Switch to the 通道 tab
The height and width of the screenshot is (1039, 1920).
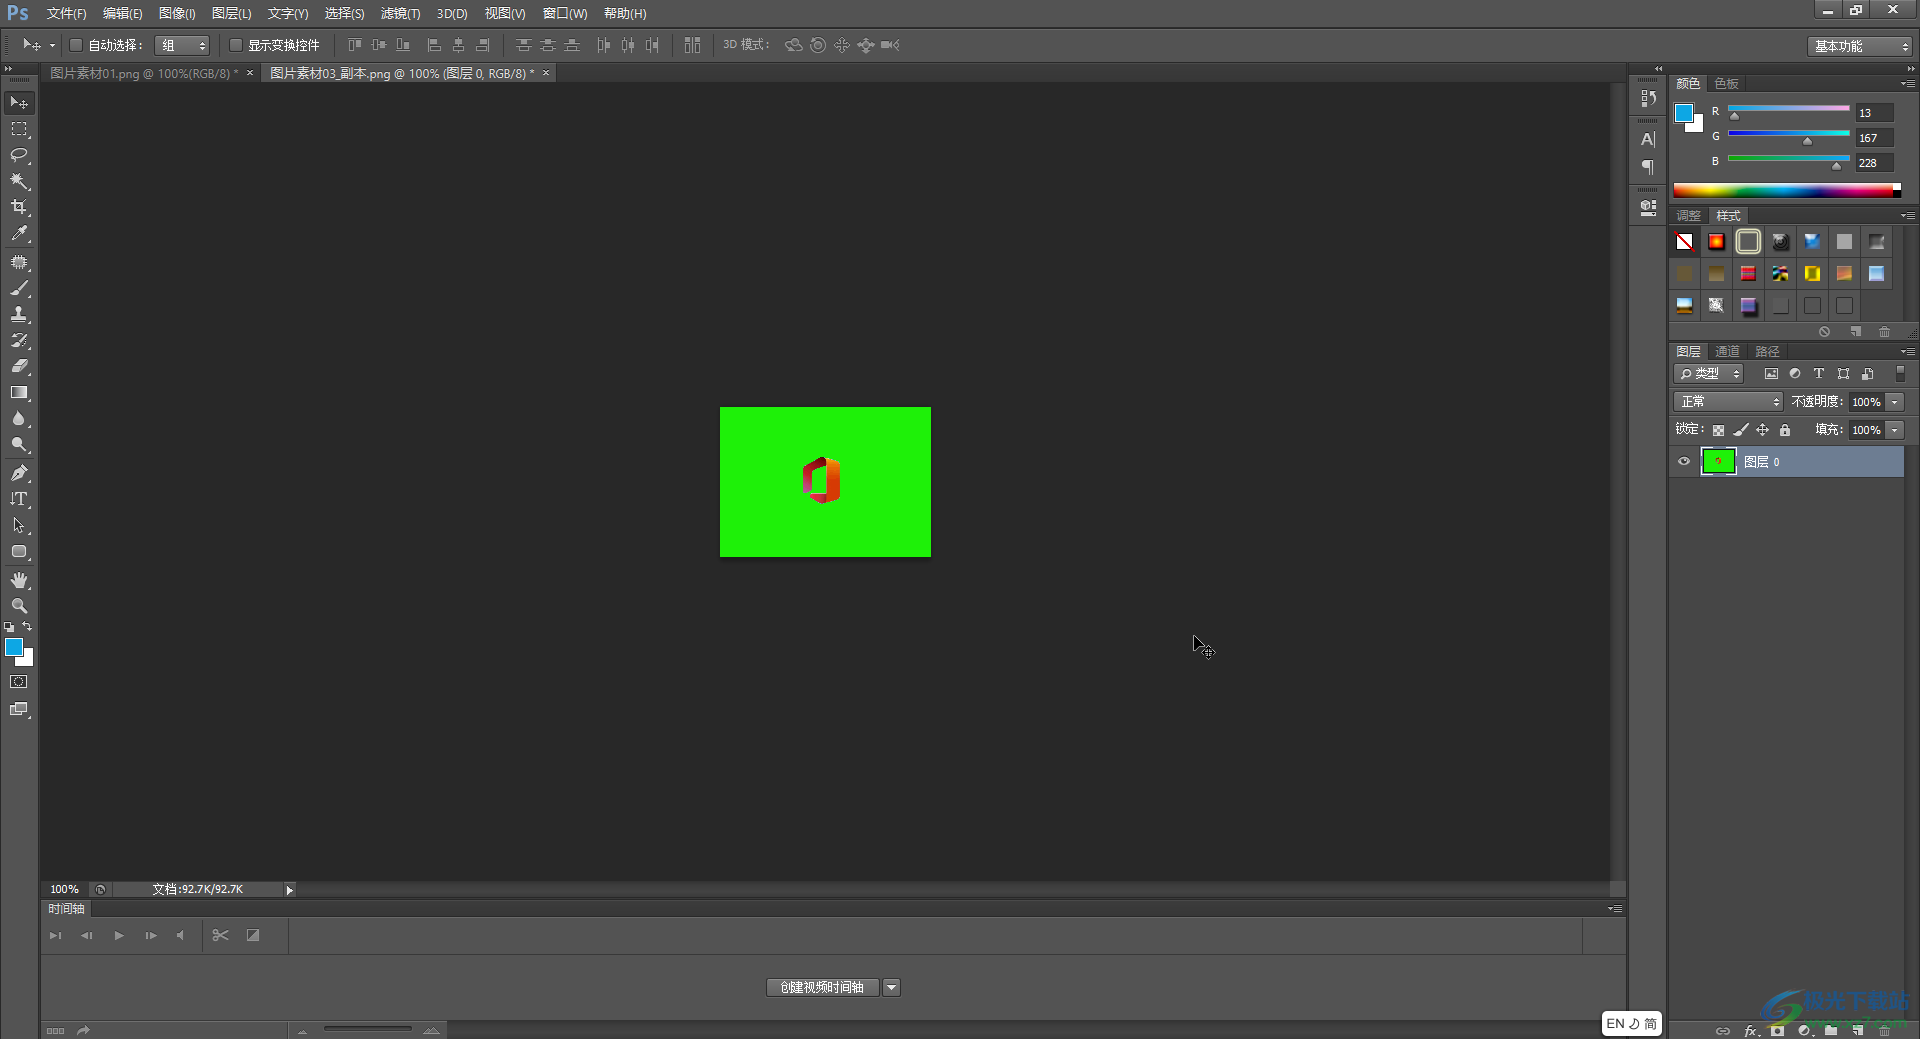point(1727,352)
